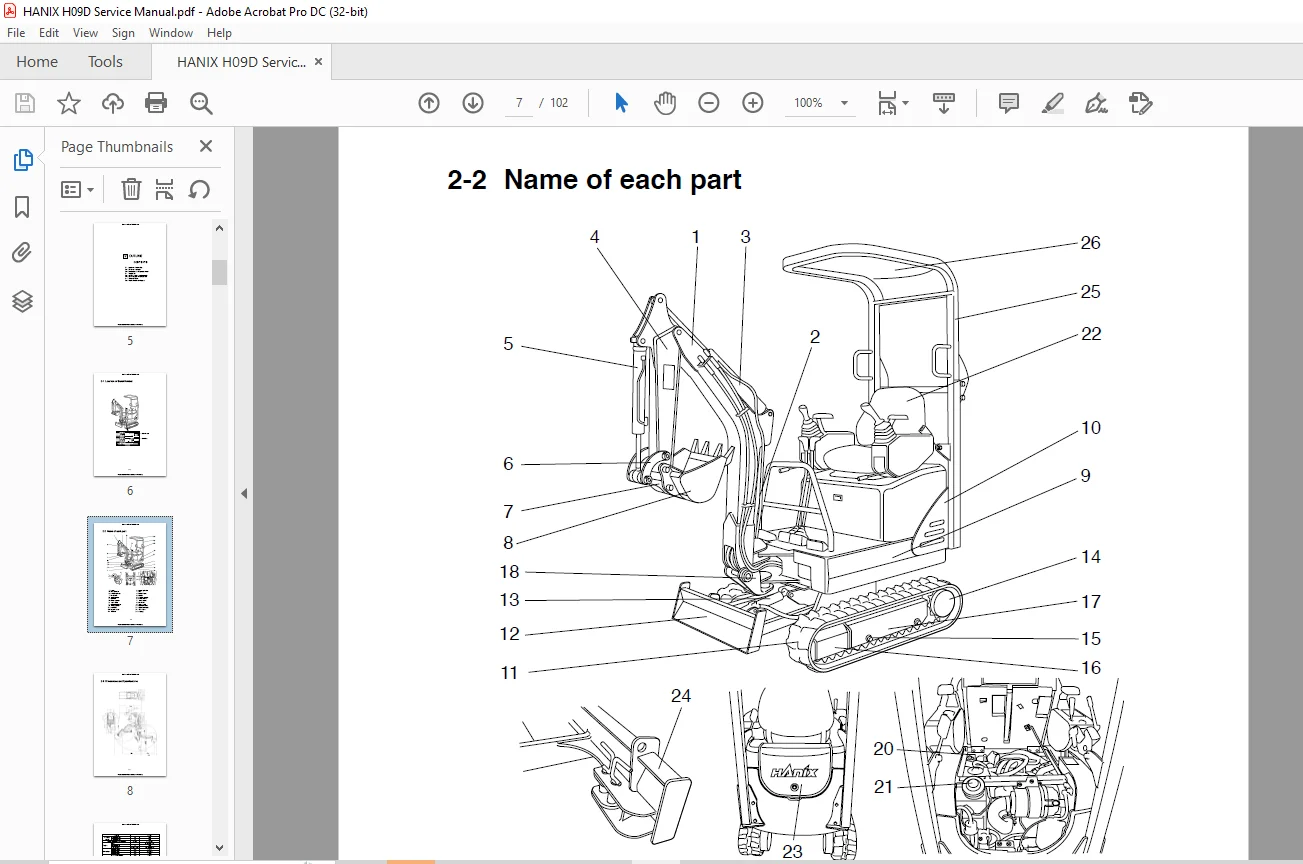Click the total page count '102'
The image size is (1303, 864).
(559, 103)
